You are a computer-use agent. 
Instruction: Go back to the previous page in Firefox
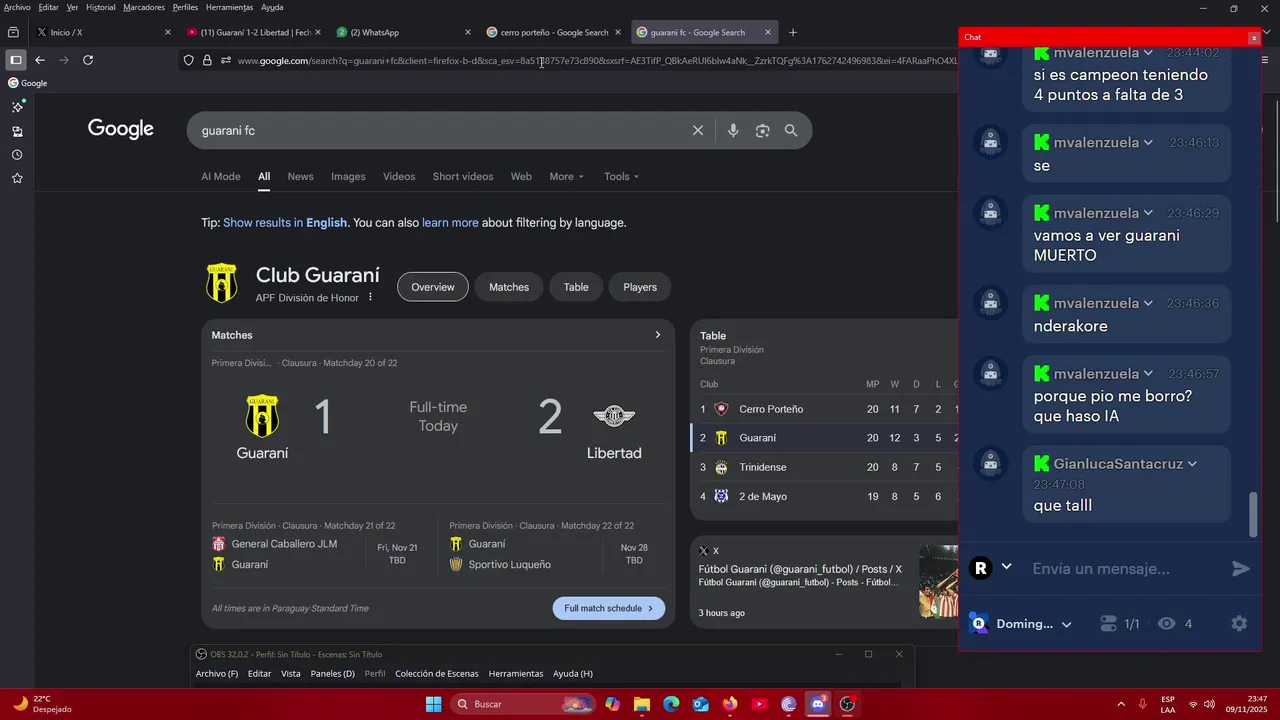[40, 60]
